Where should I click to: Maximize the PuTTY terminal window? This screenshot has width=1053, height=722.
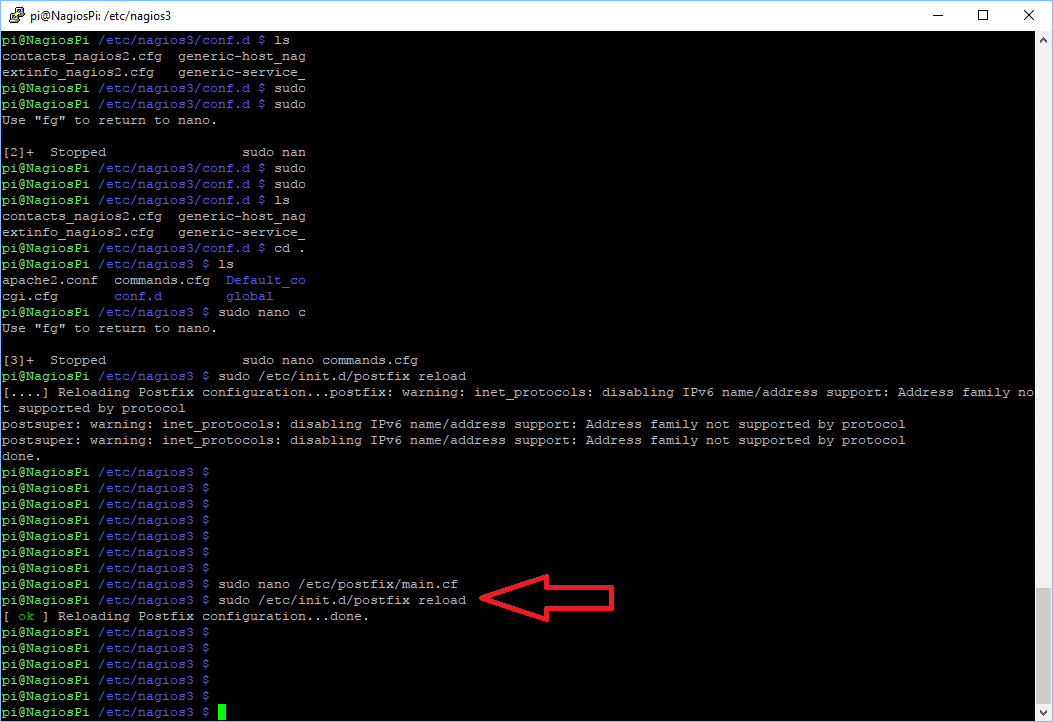point(983,15)
